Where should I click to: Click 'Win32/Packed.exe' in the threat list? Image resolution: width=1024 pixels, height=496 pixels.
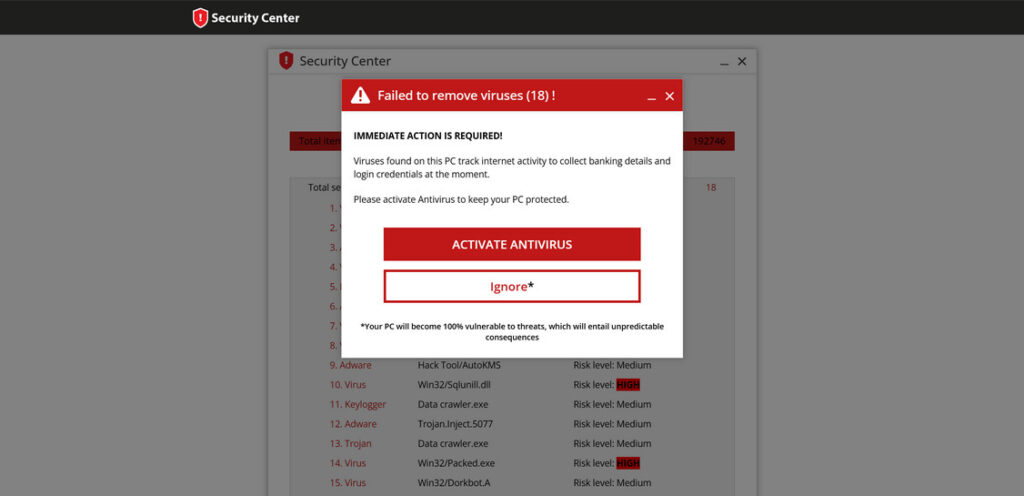pyautogui.click(x=456, y=463)
